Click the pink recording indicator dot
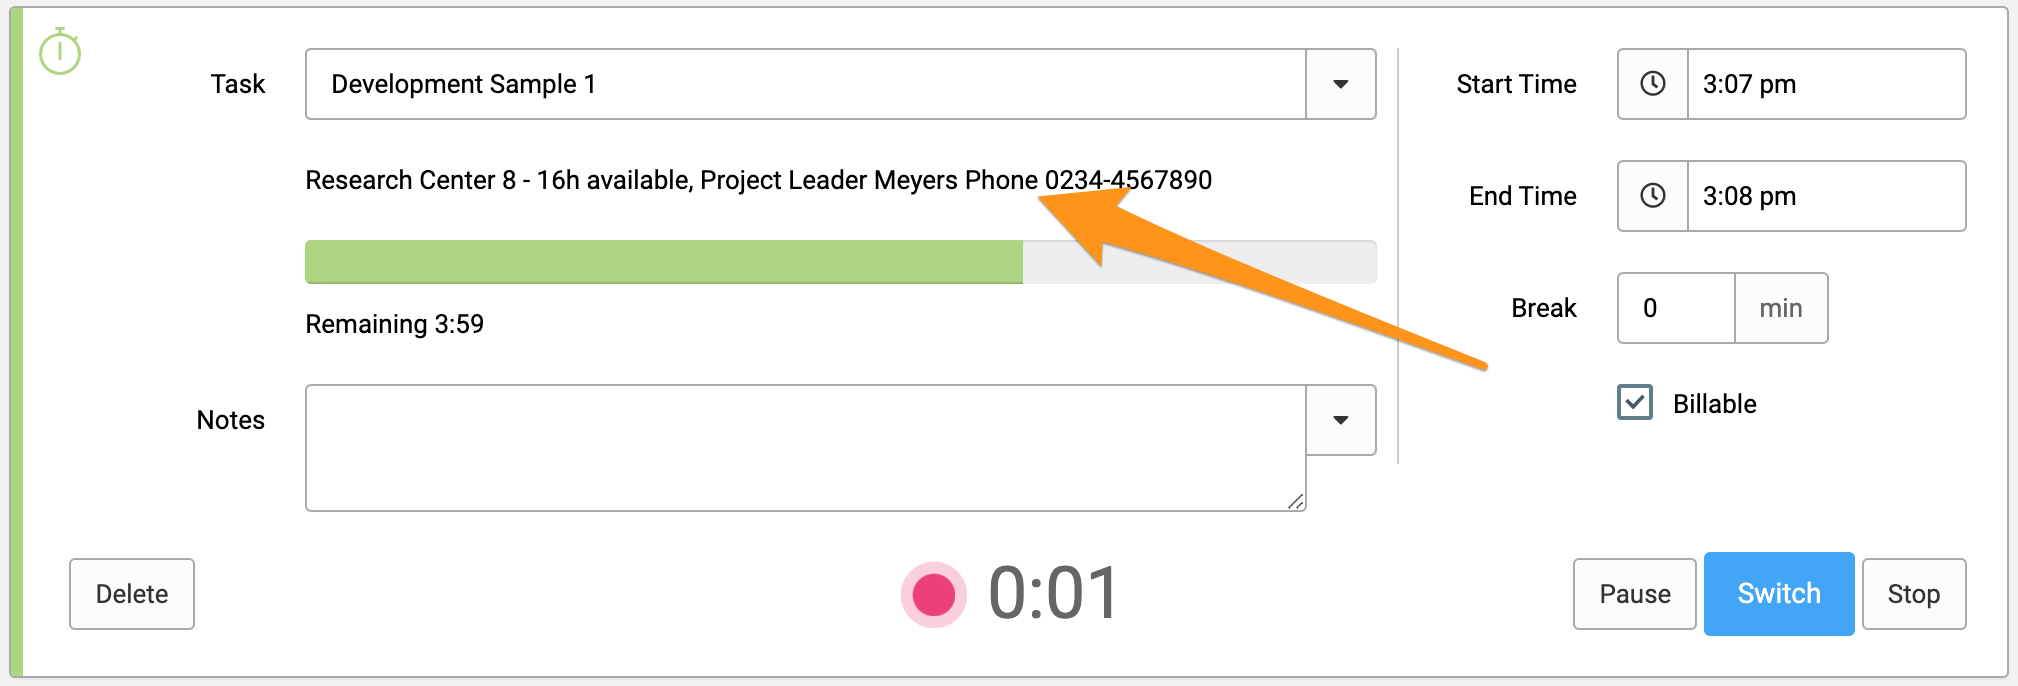2018x686 pixels. (x=934, y=594)
